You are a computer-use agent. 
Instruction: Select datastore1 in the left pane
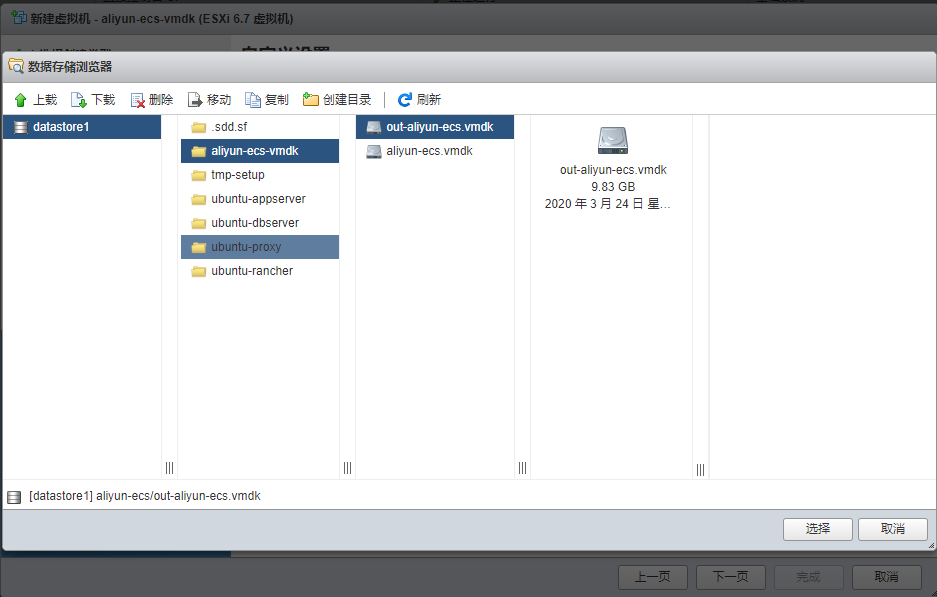61,127
